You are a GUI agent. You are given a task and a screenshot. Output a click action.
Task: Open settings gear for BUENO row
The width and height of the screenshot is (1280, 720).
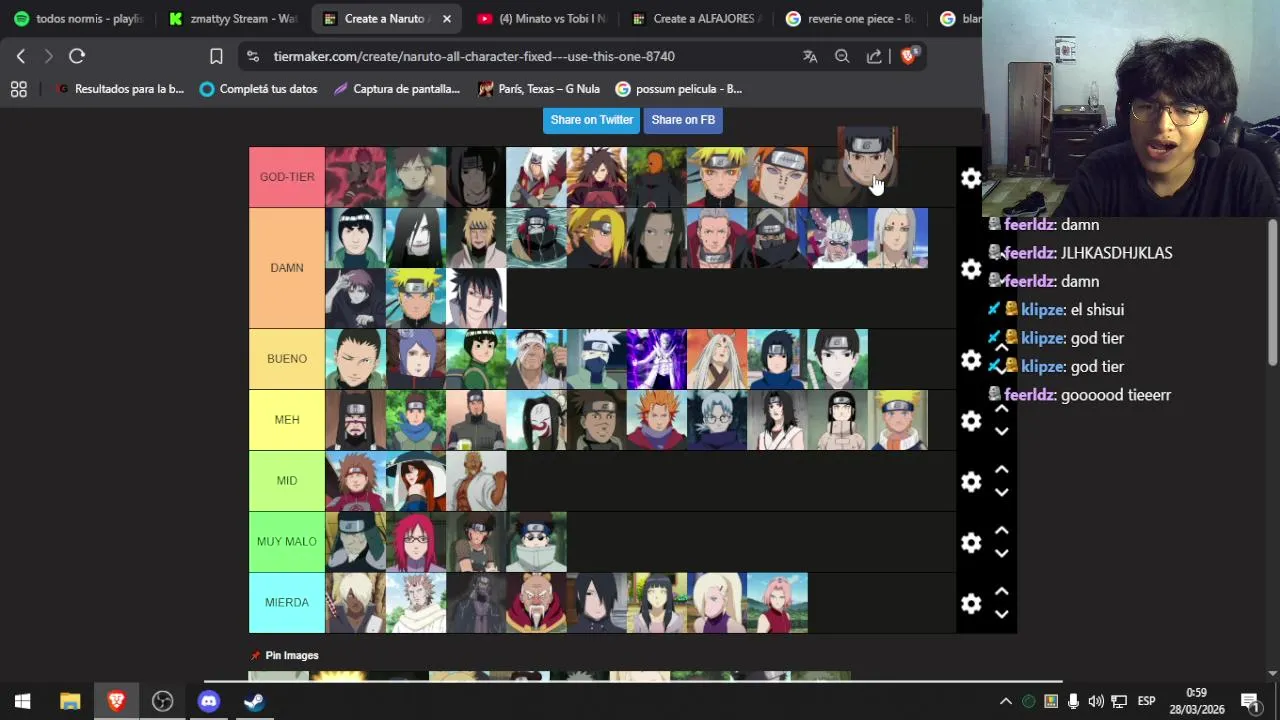pyautogui.click(x=971, y=360)
